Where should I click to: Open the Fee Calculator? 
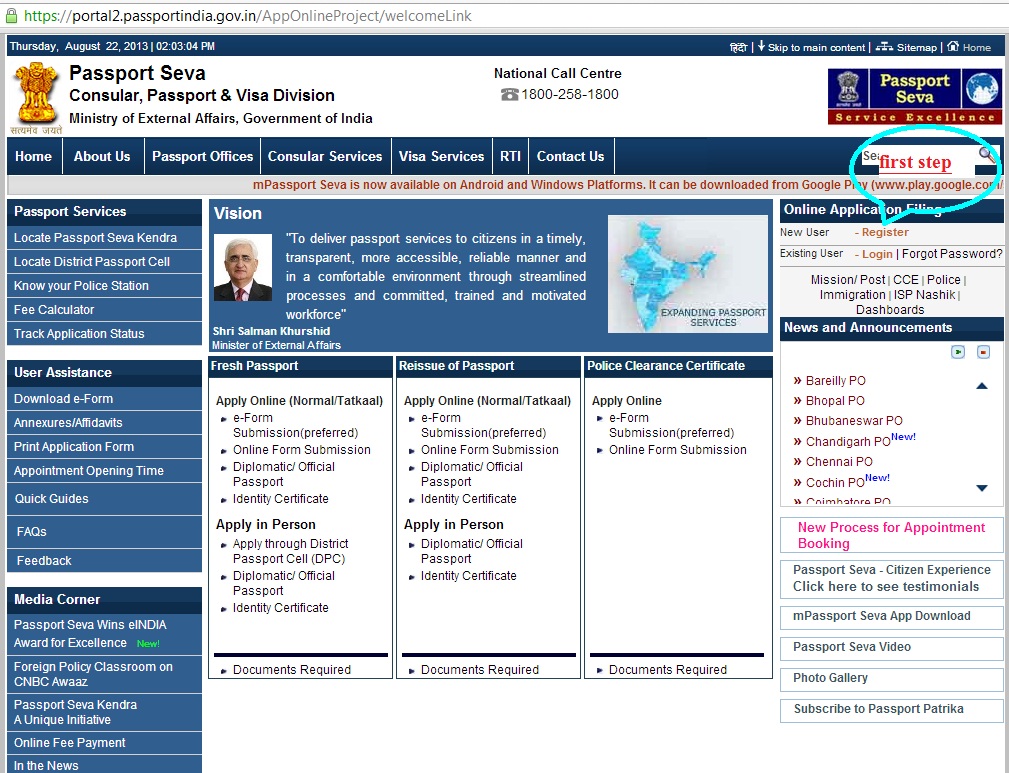tap(104, 310)
